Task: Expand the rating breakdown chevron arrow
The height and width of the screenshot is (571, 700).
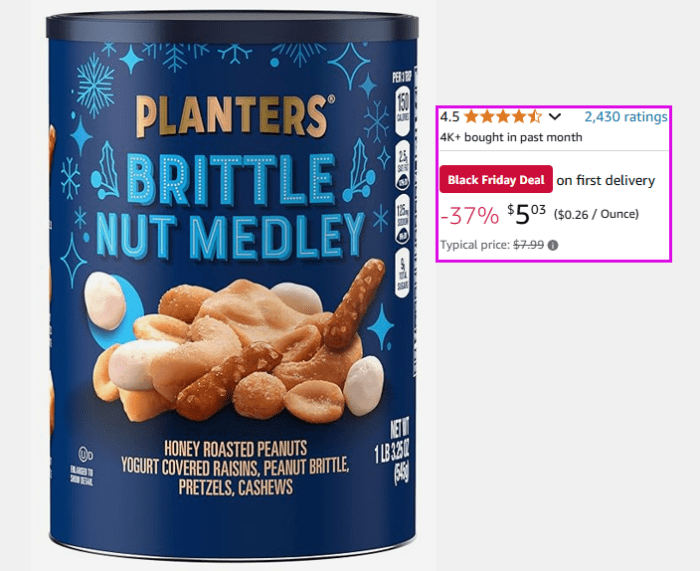Action: (554, 117)
